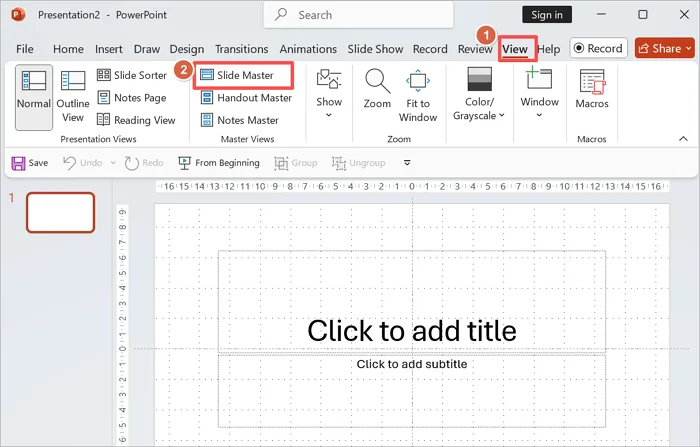
Task: Click the PowerPoint app logo icon
Action: 18,15
